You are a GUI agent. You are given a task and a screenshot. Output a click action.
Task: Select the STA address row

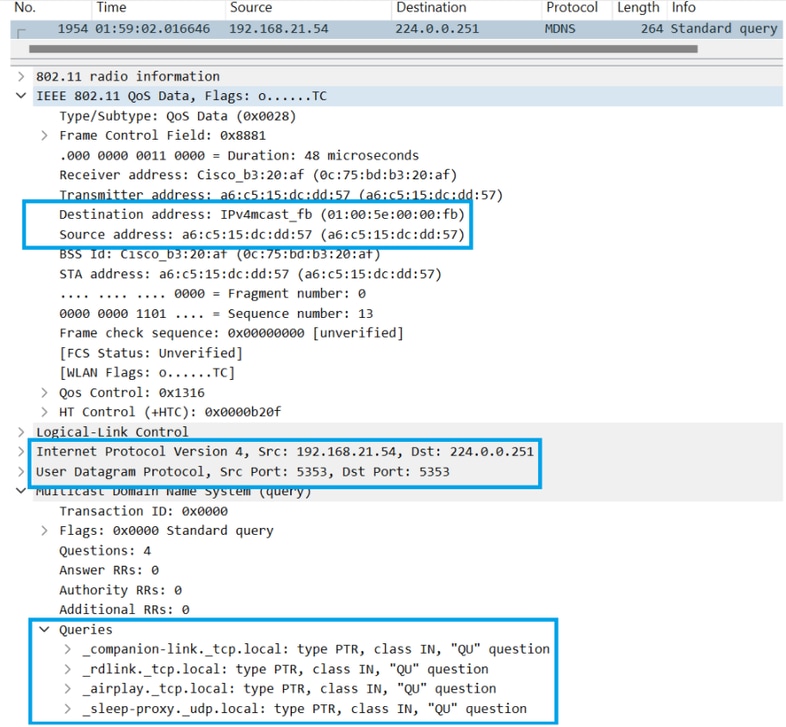click(250, 275)
